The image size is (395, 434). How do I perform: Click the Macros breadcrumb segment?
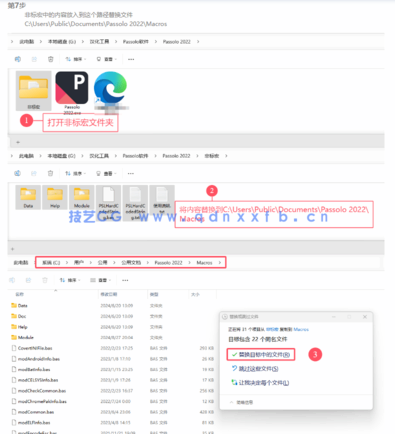click(204, 263)
